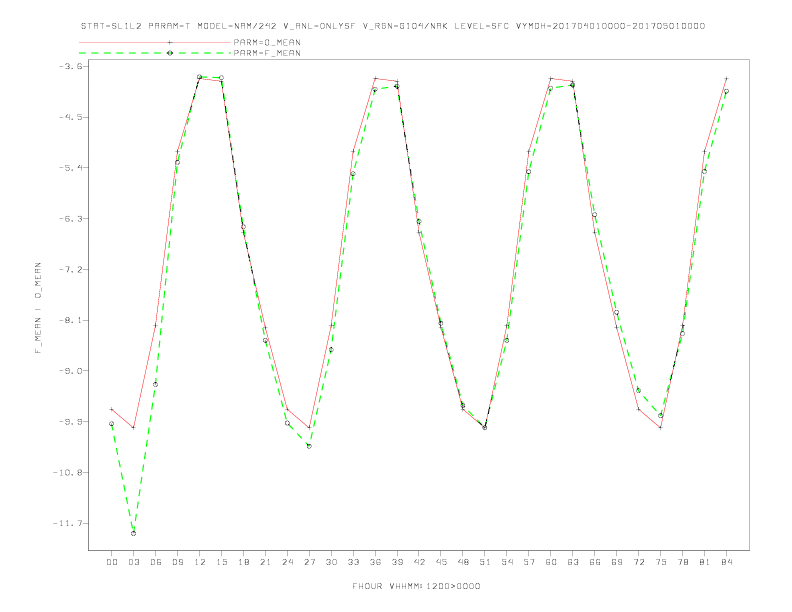This screenshot has width=792, height=612.
Task: Click the 24 forecast hour tick label
Action: pos(287,562)
